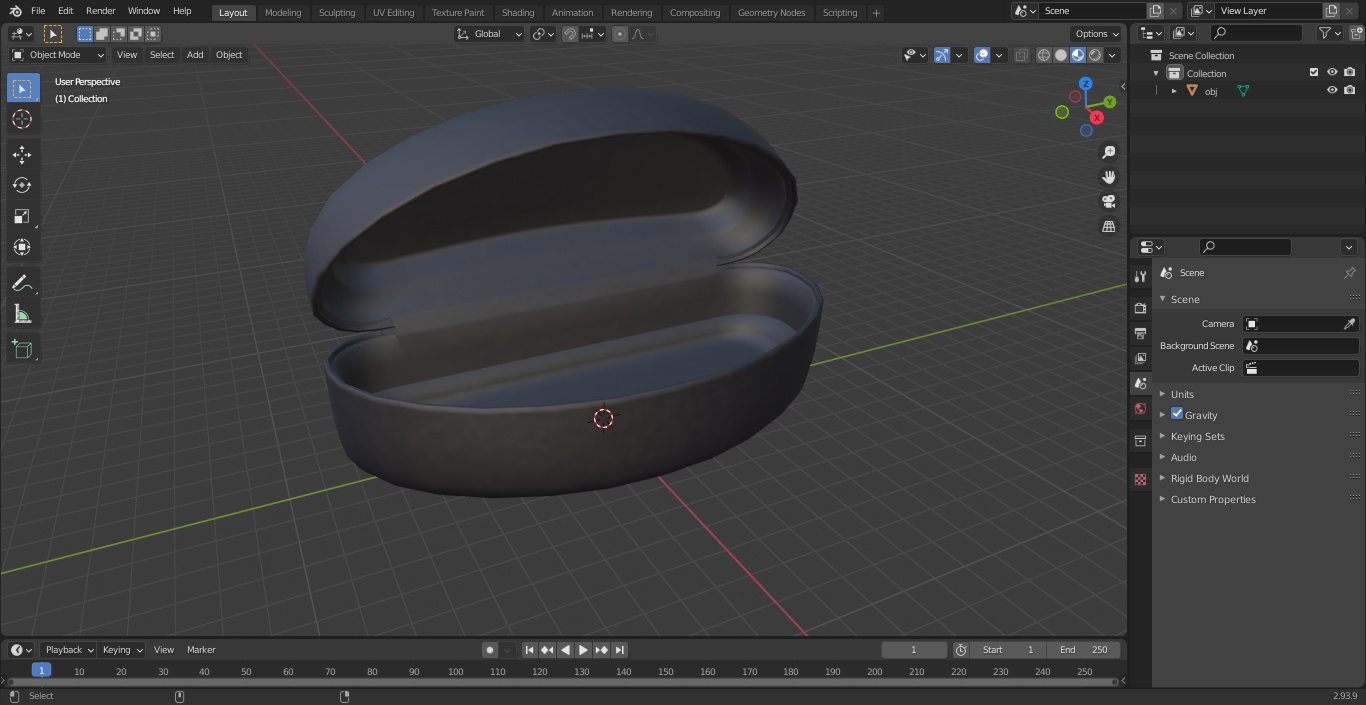Viewport: 1366px width, 705px height.
Task: Select the Add Cube tool
Action: click(22, 350)
